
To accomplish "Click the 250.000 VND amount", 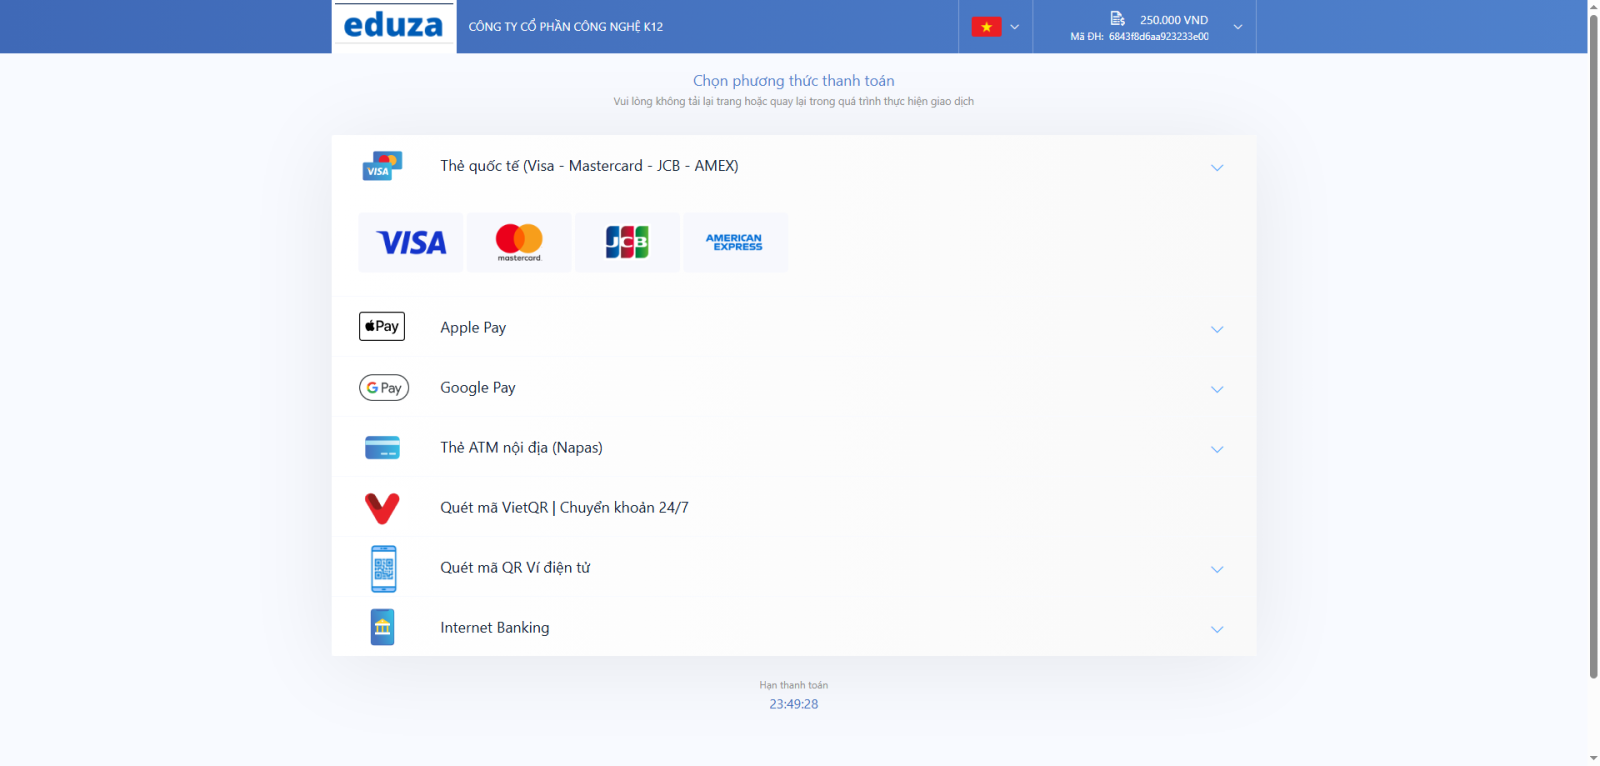I will pyautogui.click(x=1174, y=20).
